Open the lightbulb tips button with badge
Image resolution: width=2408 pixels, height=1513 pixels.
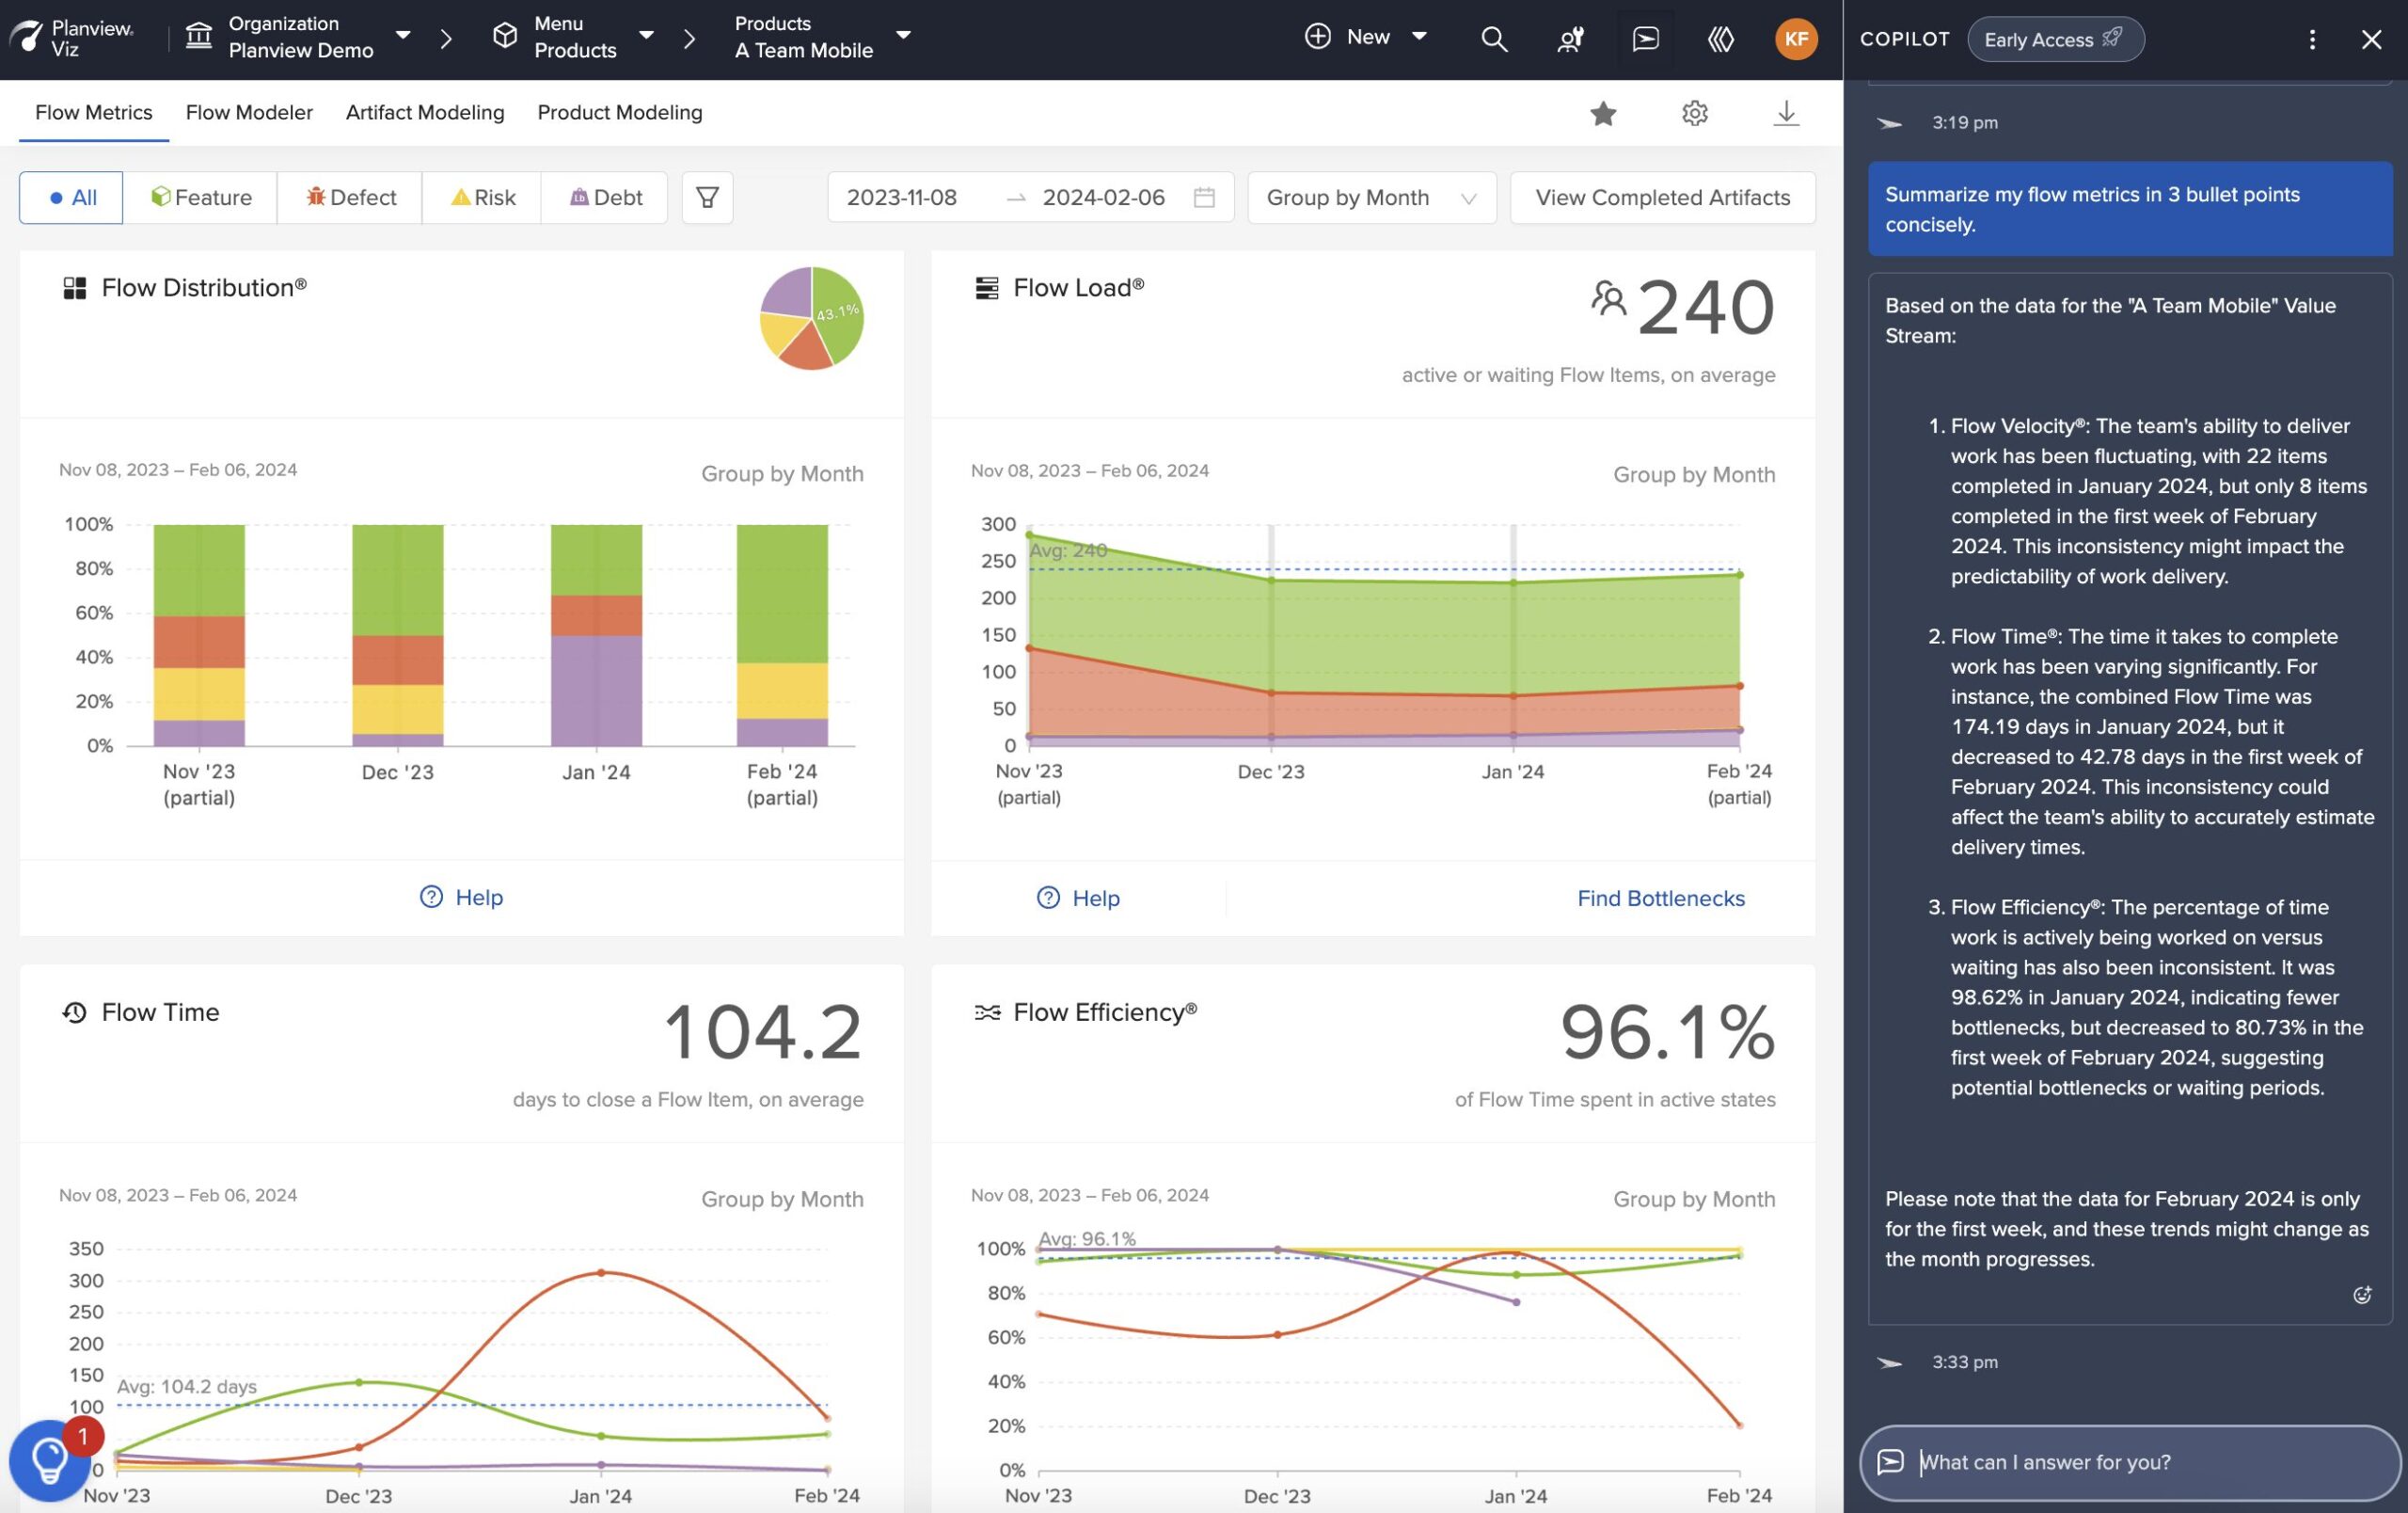[49, 1461]
